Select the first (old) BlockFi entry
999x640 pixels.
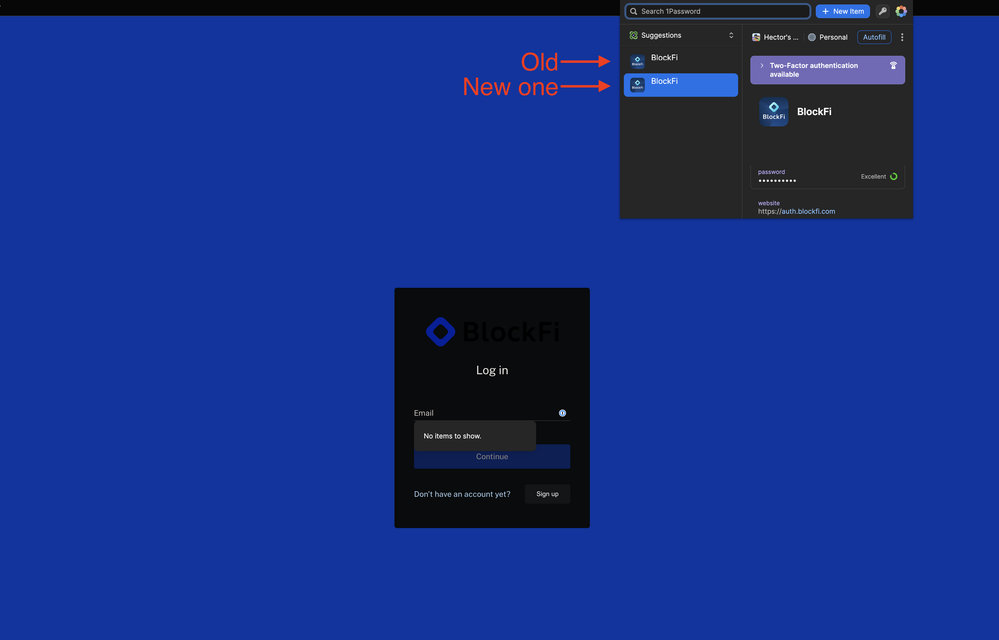point(680,61)
